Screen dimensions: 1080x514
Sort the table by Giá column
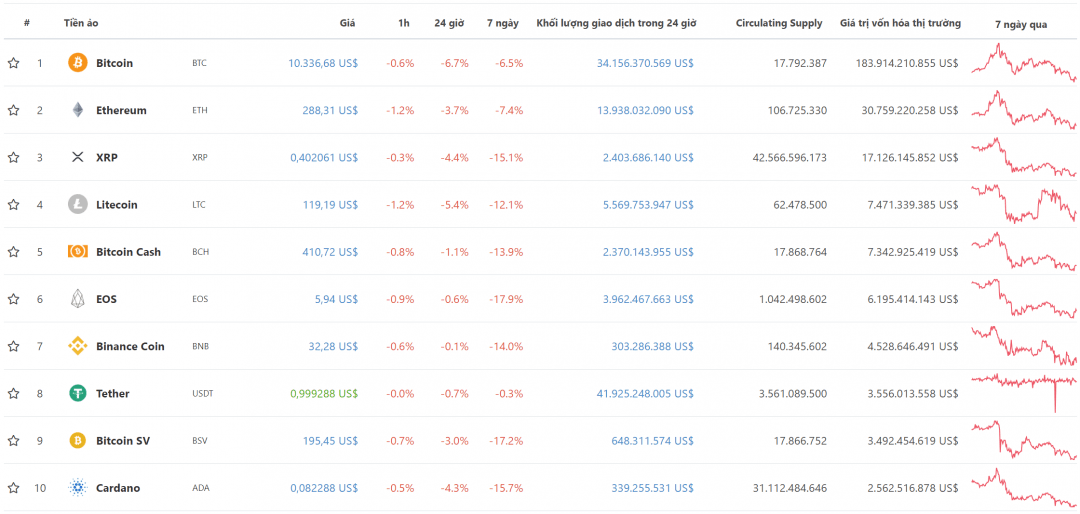click(x=347, y=23)
